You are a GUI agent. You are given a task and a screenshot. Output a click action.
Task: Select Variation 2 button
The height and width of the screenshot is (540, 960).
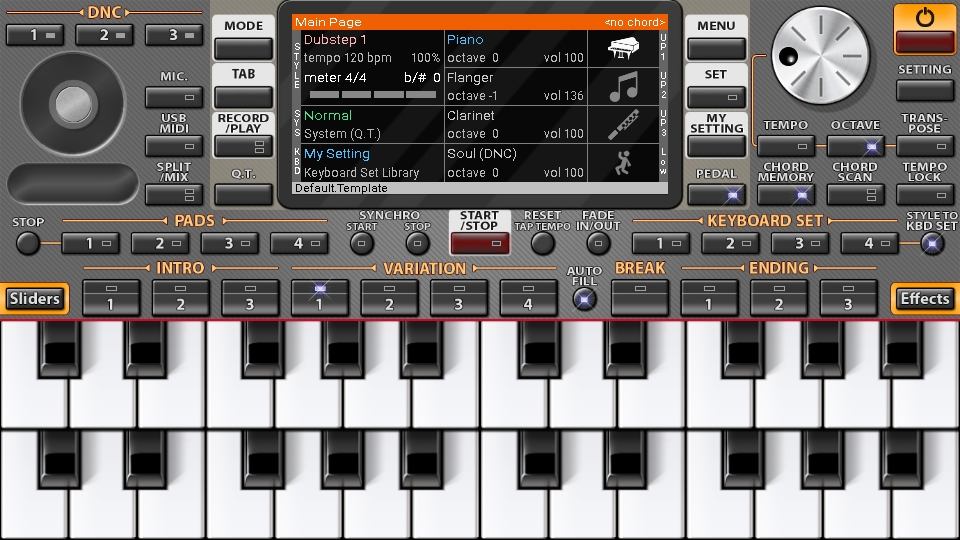pos(389,297)
